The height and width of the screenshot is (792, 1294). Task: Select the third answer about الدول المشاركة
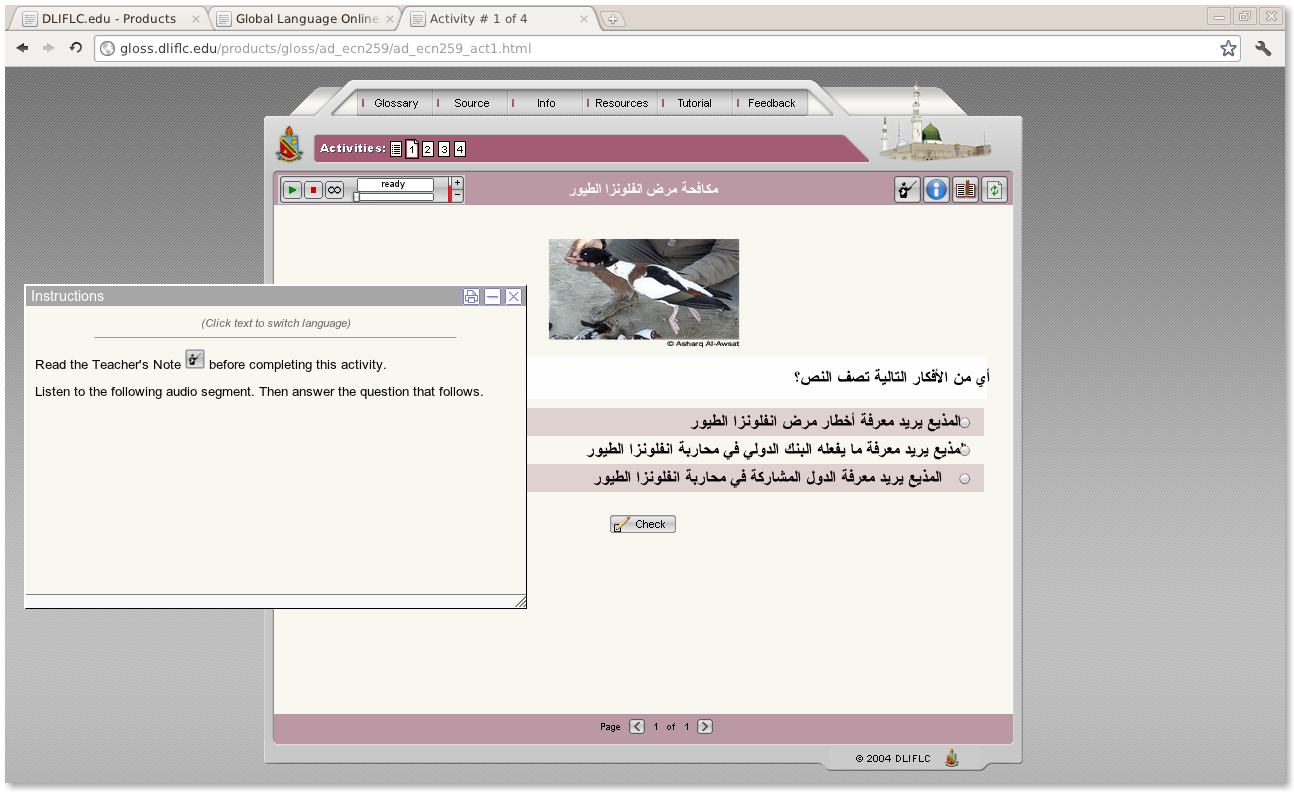pyautogui.click(x=965, y=479)
